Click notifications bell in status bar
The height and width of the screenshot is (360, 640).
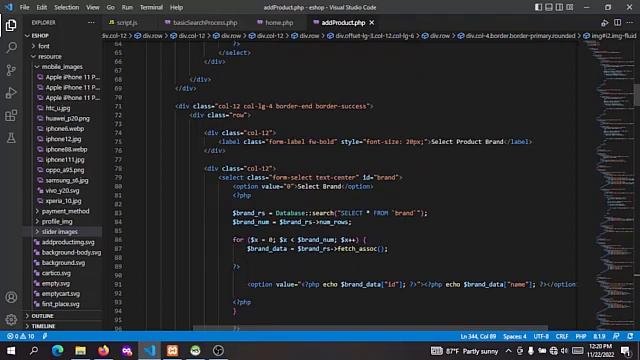631,336
